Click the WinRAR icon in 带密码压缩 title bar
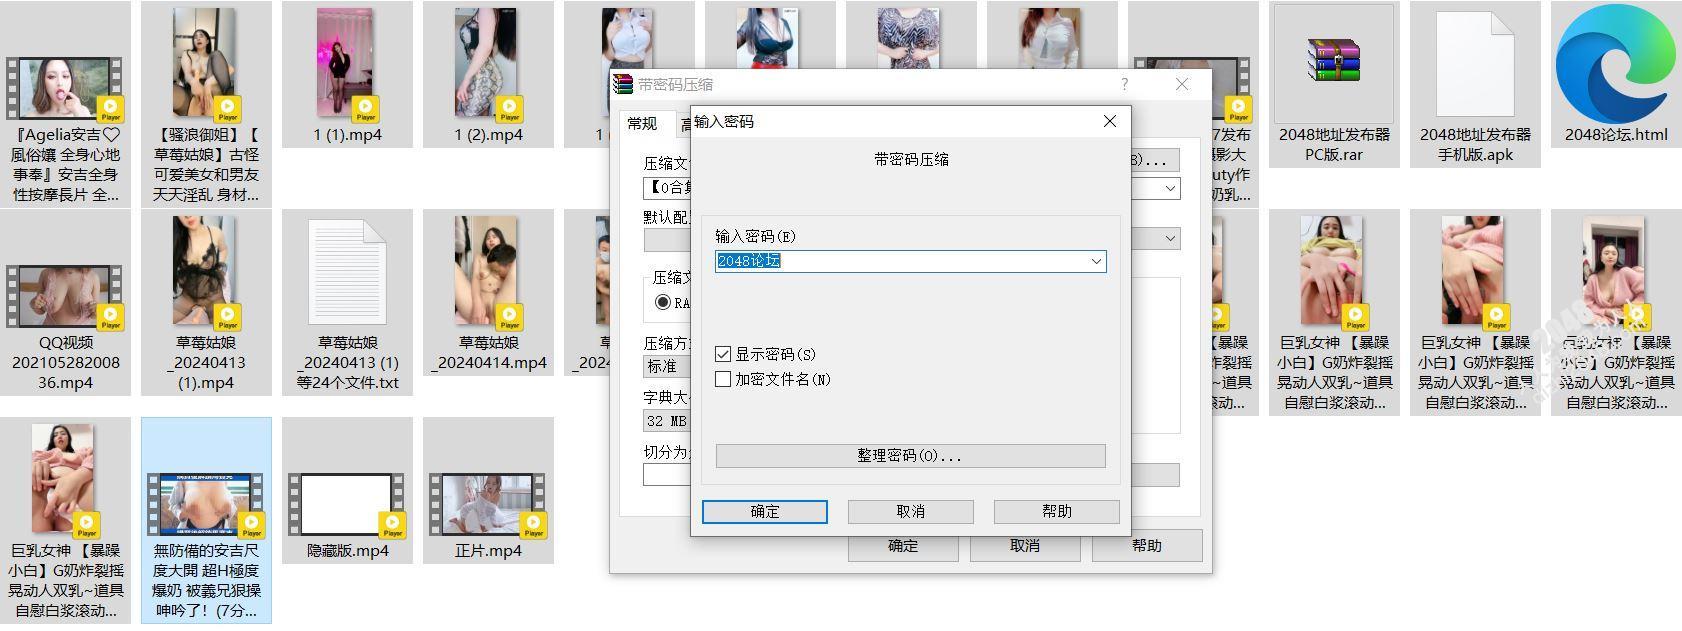The image size is (1682, 631). pyautogui.click(x=624, y=84)
